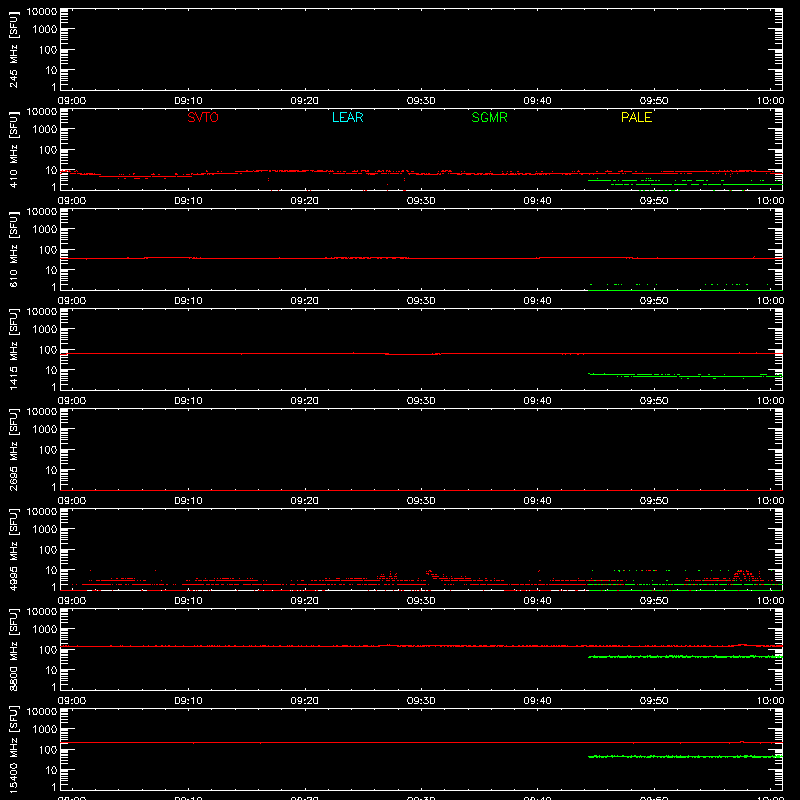Click 09:00 label under the 8800 MHz panel

pyautogui.click(x=72, y=701)
